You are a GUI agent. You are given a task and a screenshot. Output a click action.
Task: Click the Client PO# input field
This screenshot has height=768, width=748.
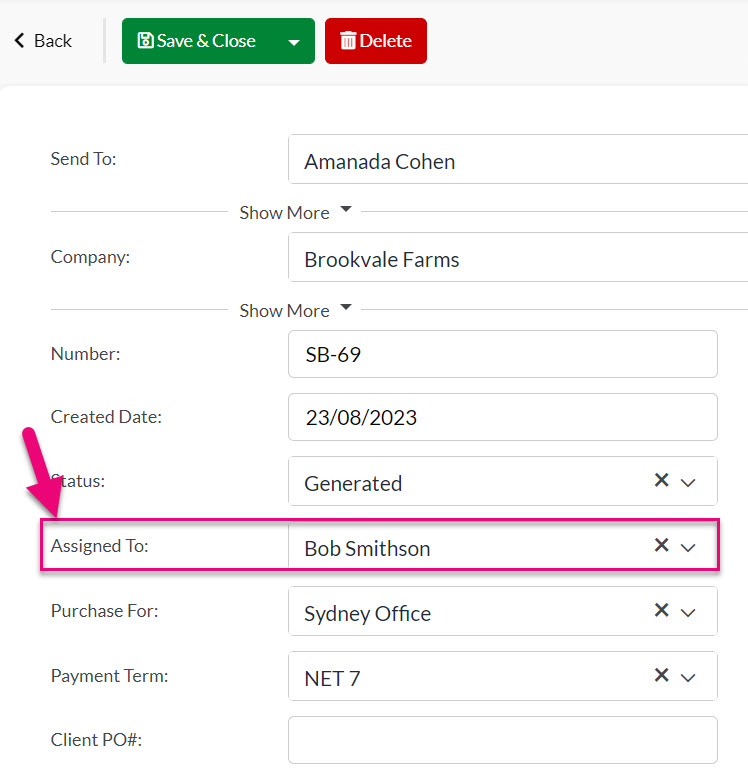[x=503, y=740]
